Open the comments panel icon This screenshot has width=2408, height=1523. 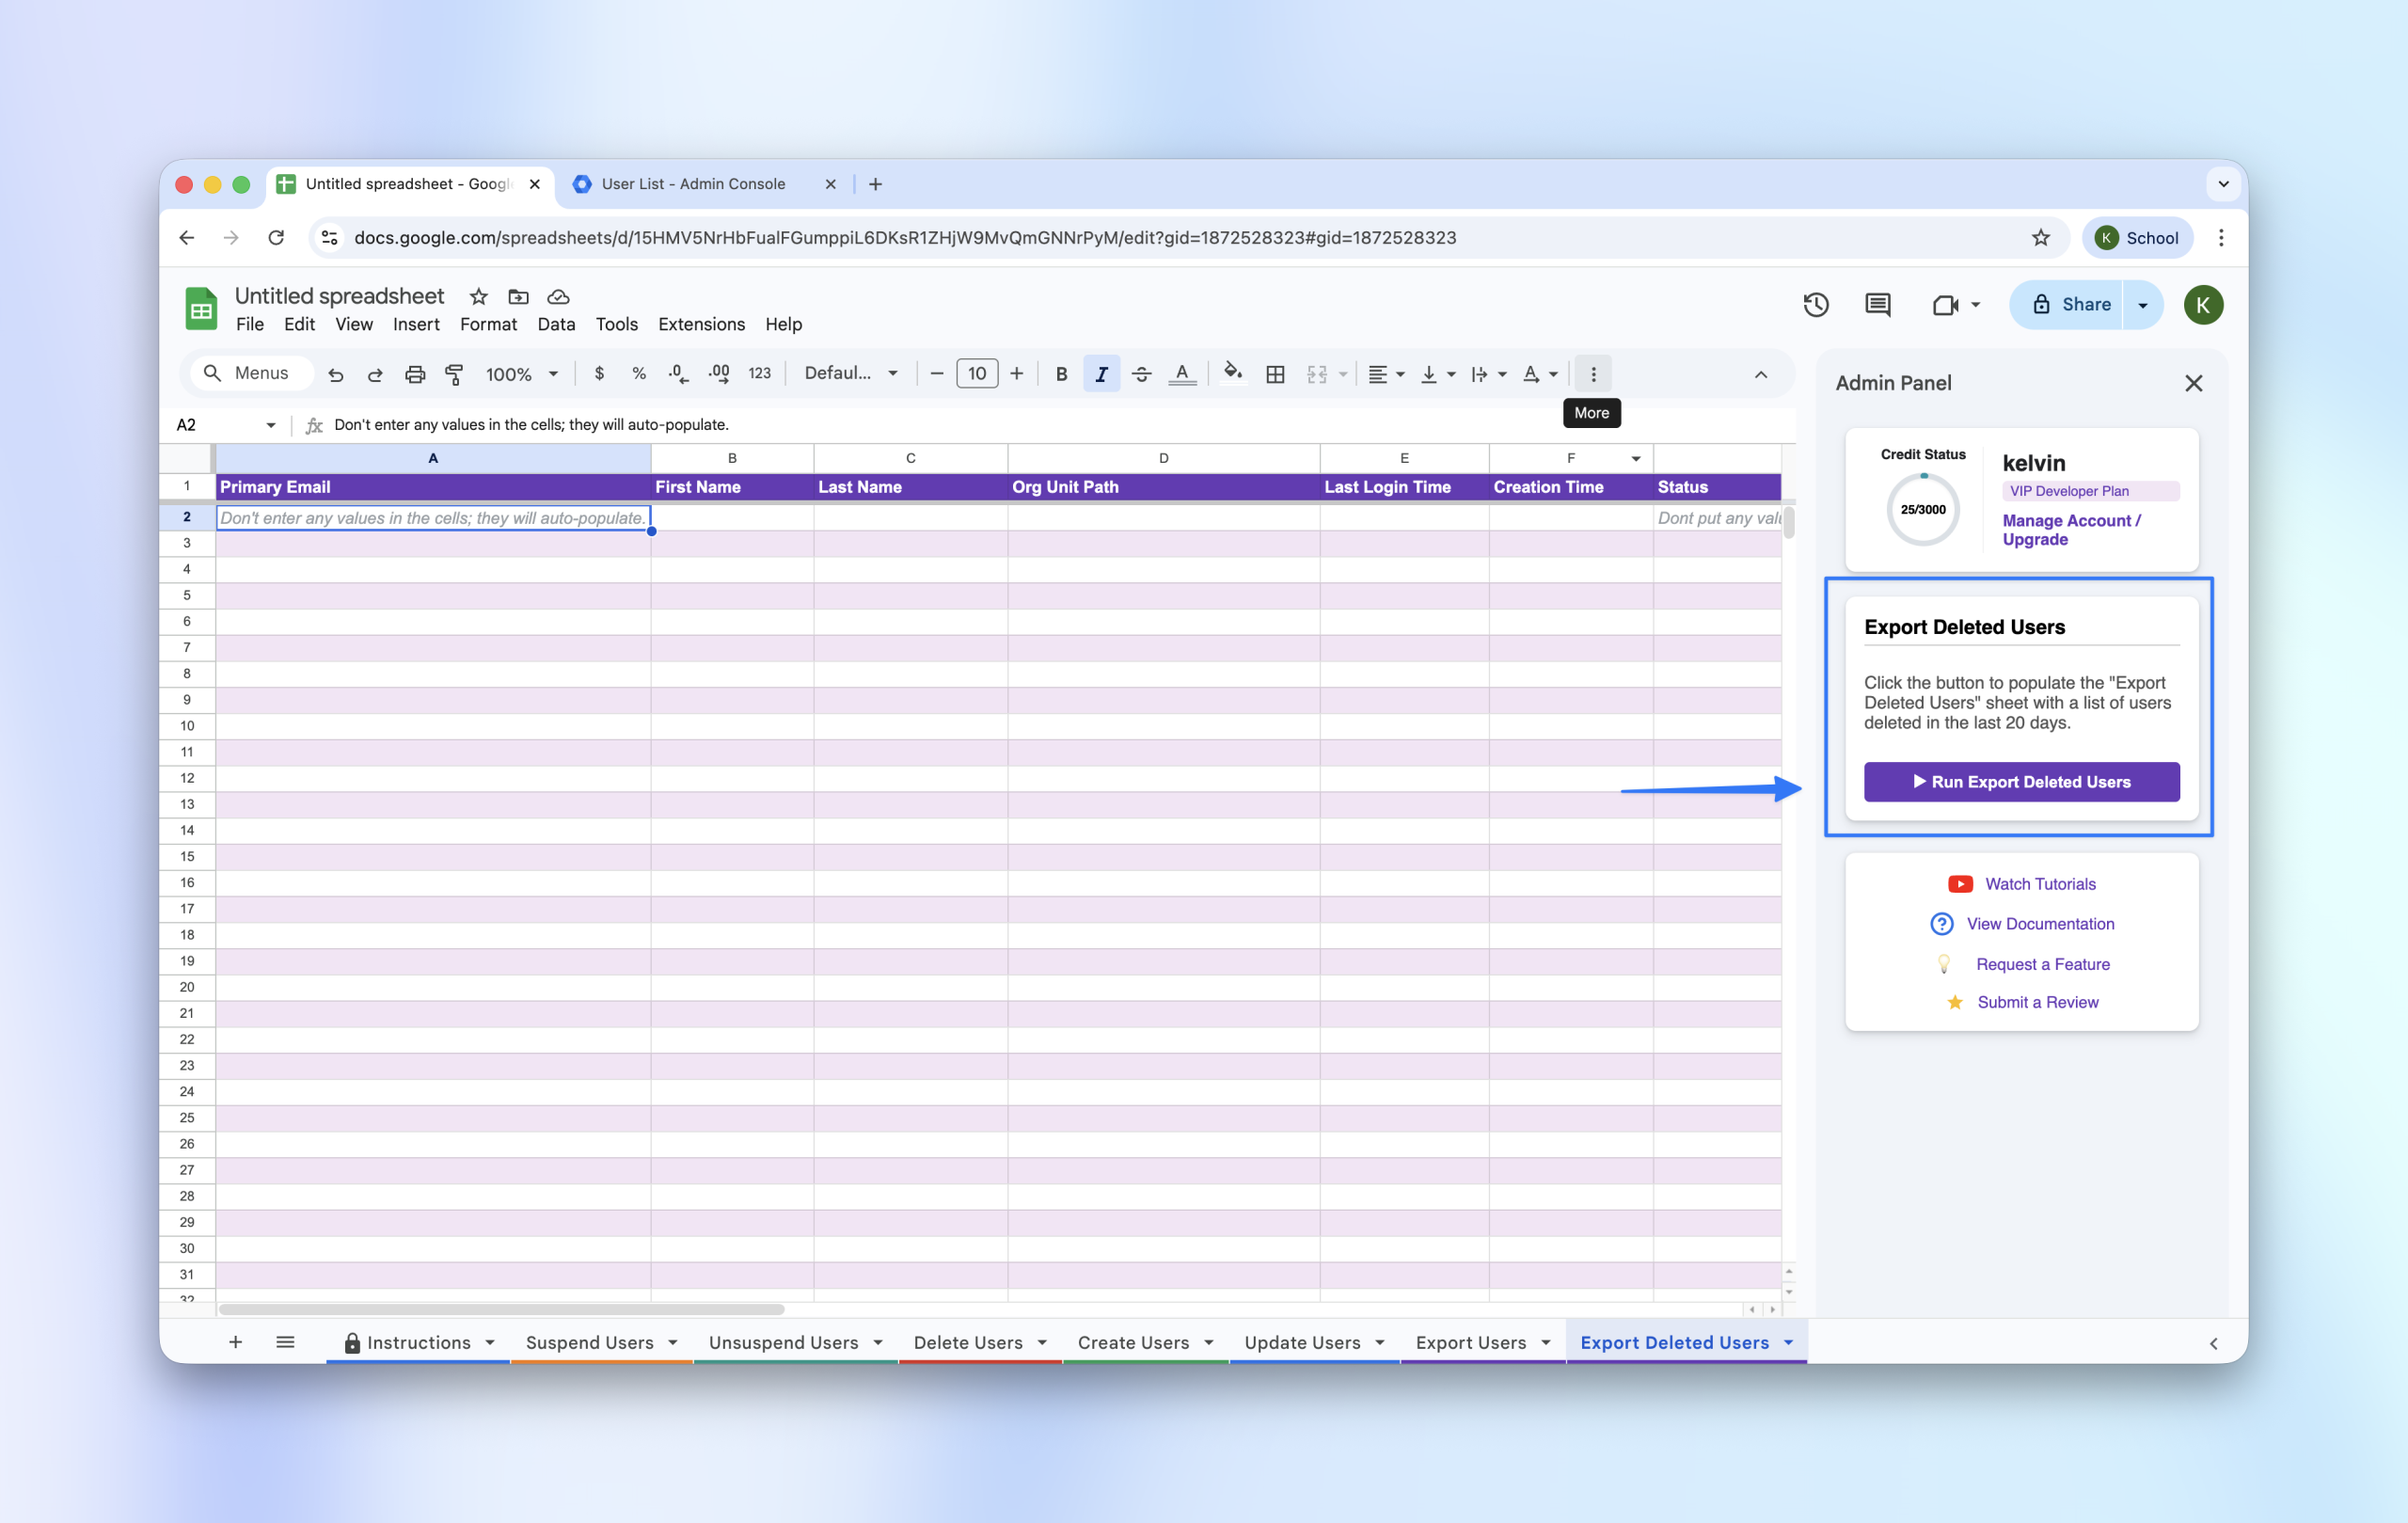[x=1877, y=305]
